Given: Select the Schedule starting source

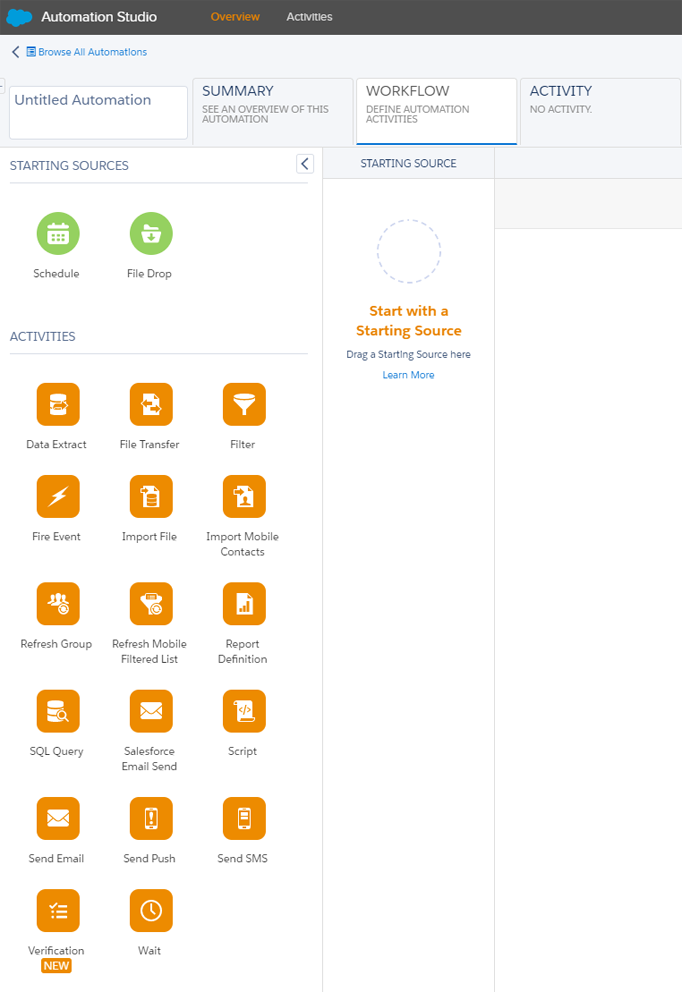Looking at the screenshot, I should point(57,233).
